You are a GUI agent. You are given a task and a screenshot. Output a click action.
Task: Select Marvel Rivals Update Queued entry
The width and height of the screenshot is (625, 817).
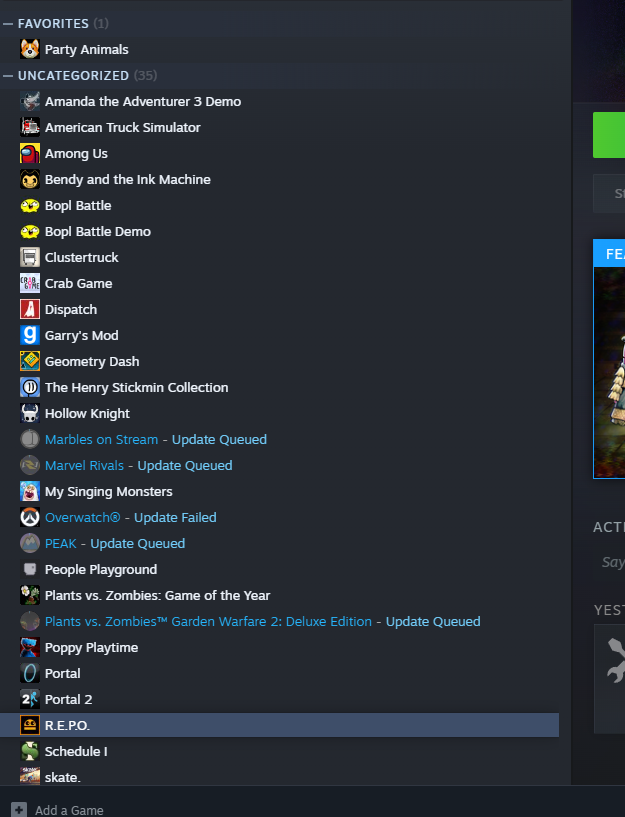139,465
